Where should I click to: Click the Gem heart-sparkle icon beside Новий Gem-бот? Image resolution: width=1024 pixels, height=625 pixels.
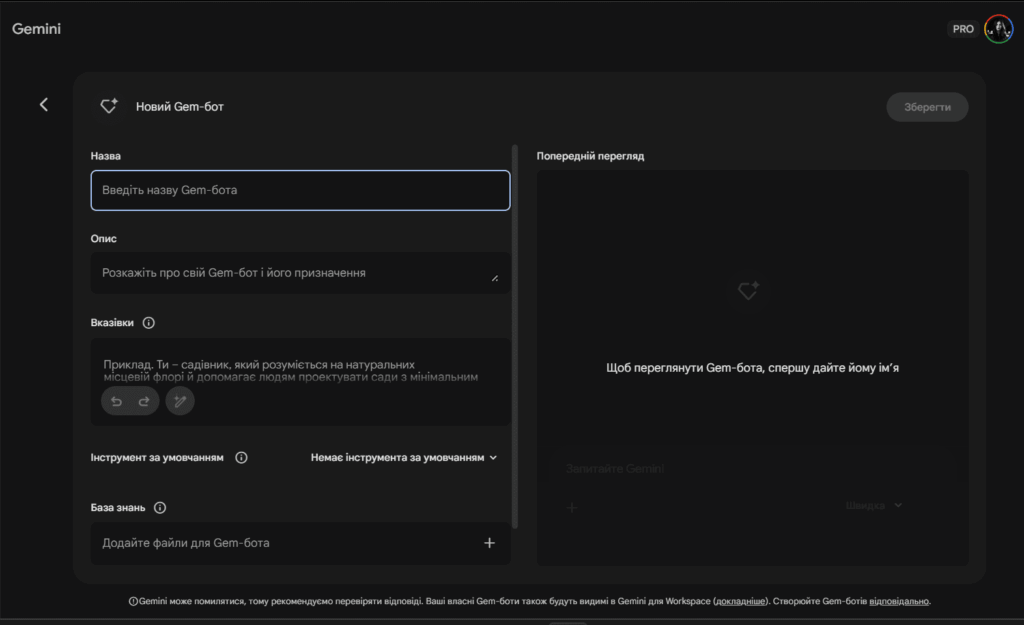tap(109, 106)
